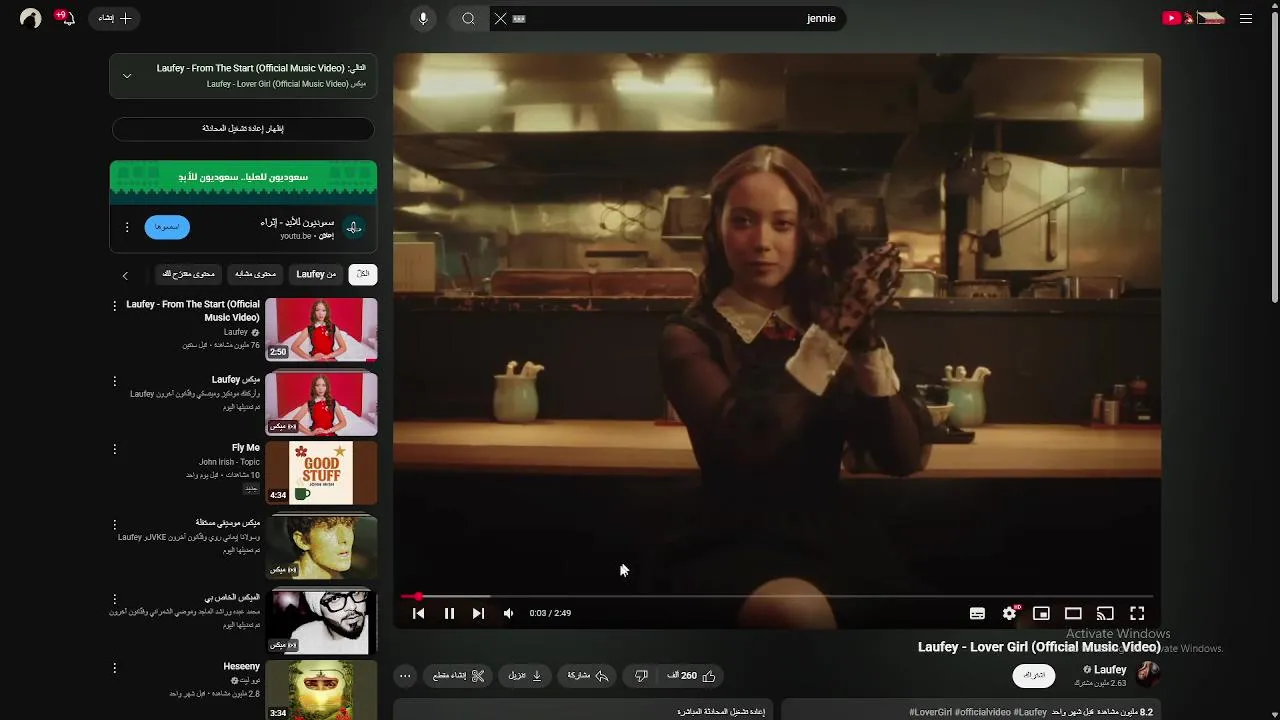Open player settings gear

[x=1010, y=613]
